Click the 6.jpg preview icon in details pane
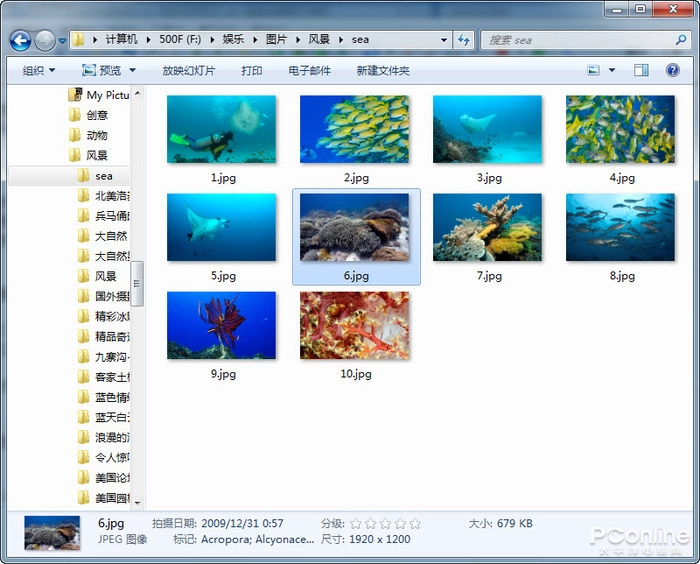 pos(52,533)
